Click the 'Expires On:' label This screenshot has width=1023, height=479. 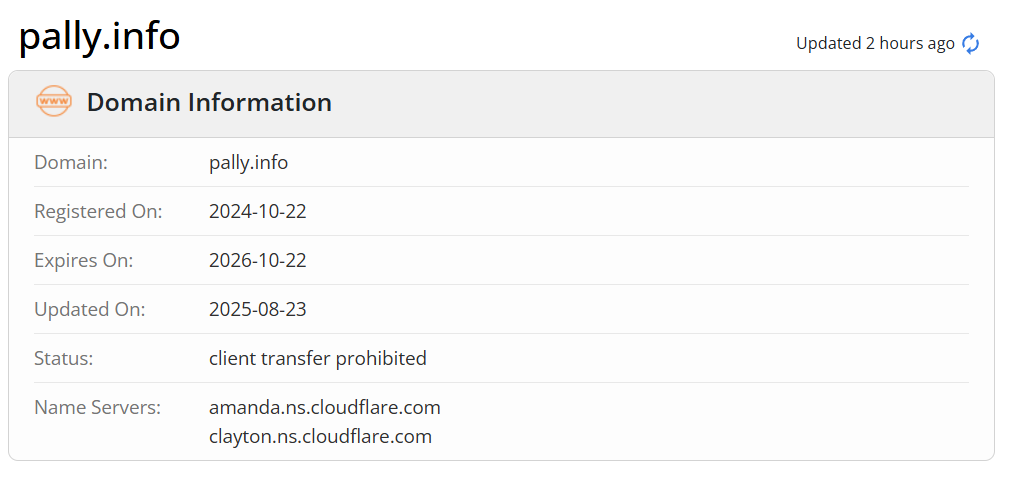coord(84,260)
